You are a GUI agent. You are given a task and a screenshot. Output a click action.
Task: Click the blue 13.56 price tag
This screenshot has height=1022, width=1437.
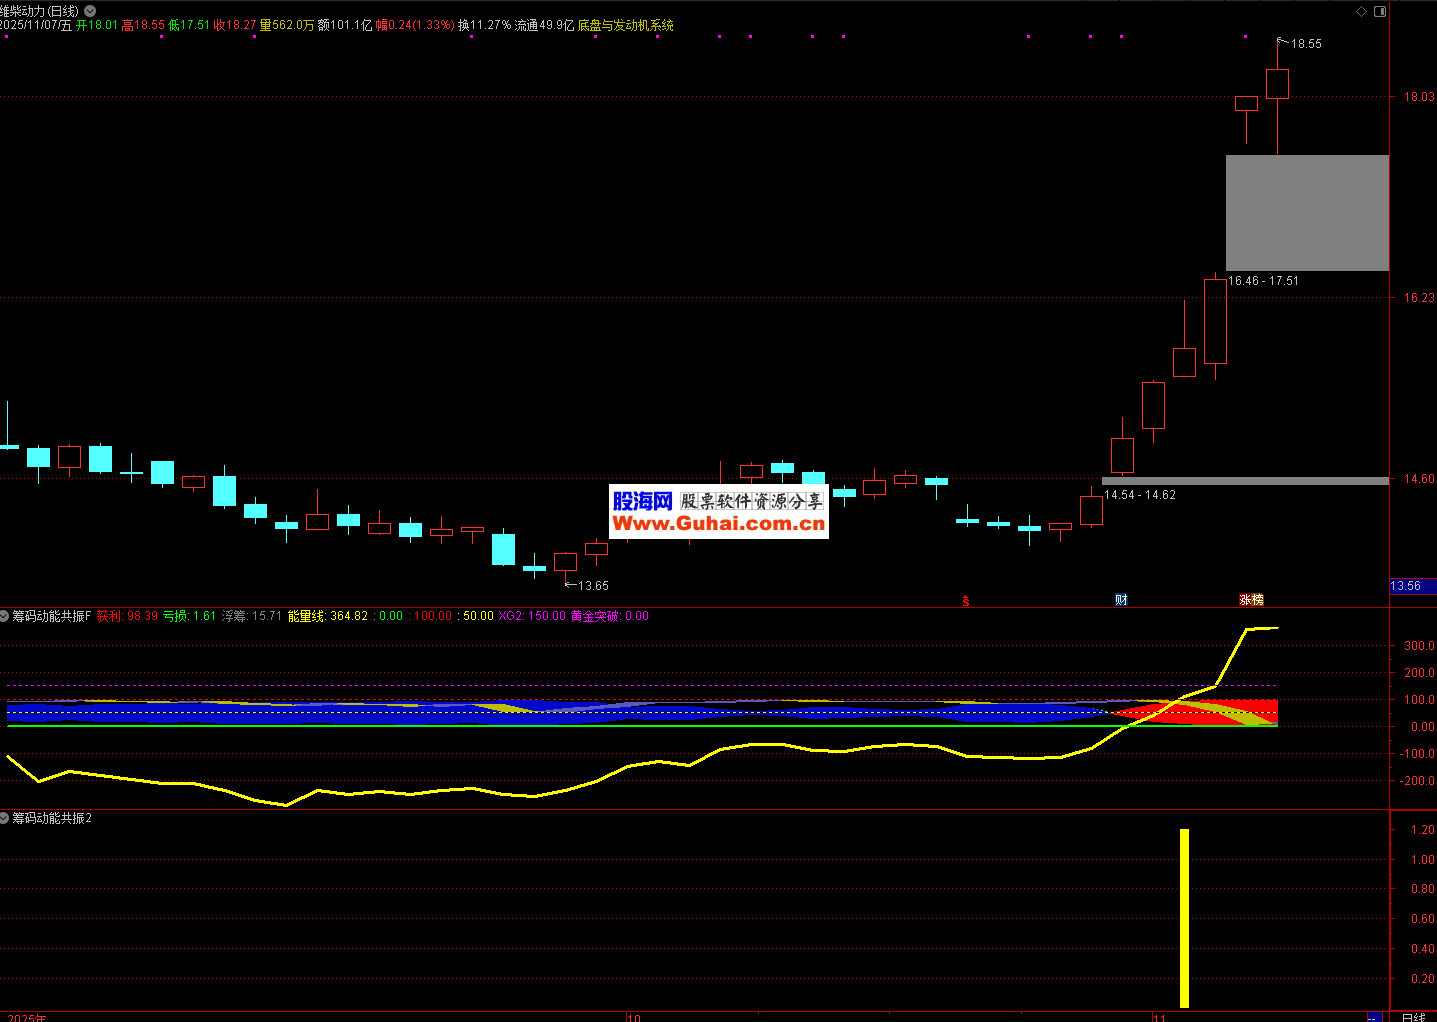coord(1407,586)
